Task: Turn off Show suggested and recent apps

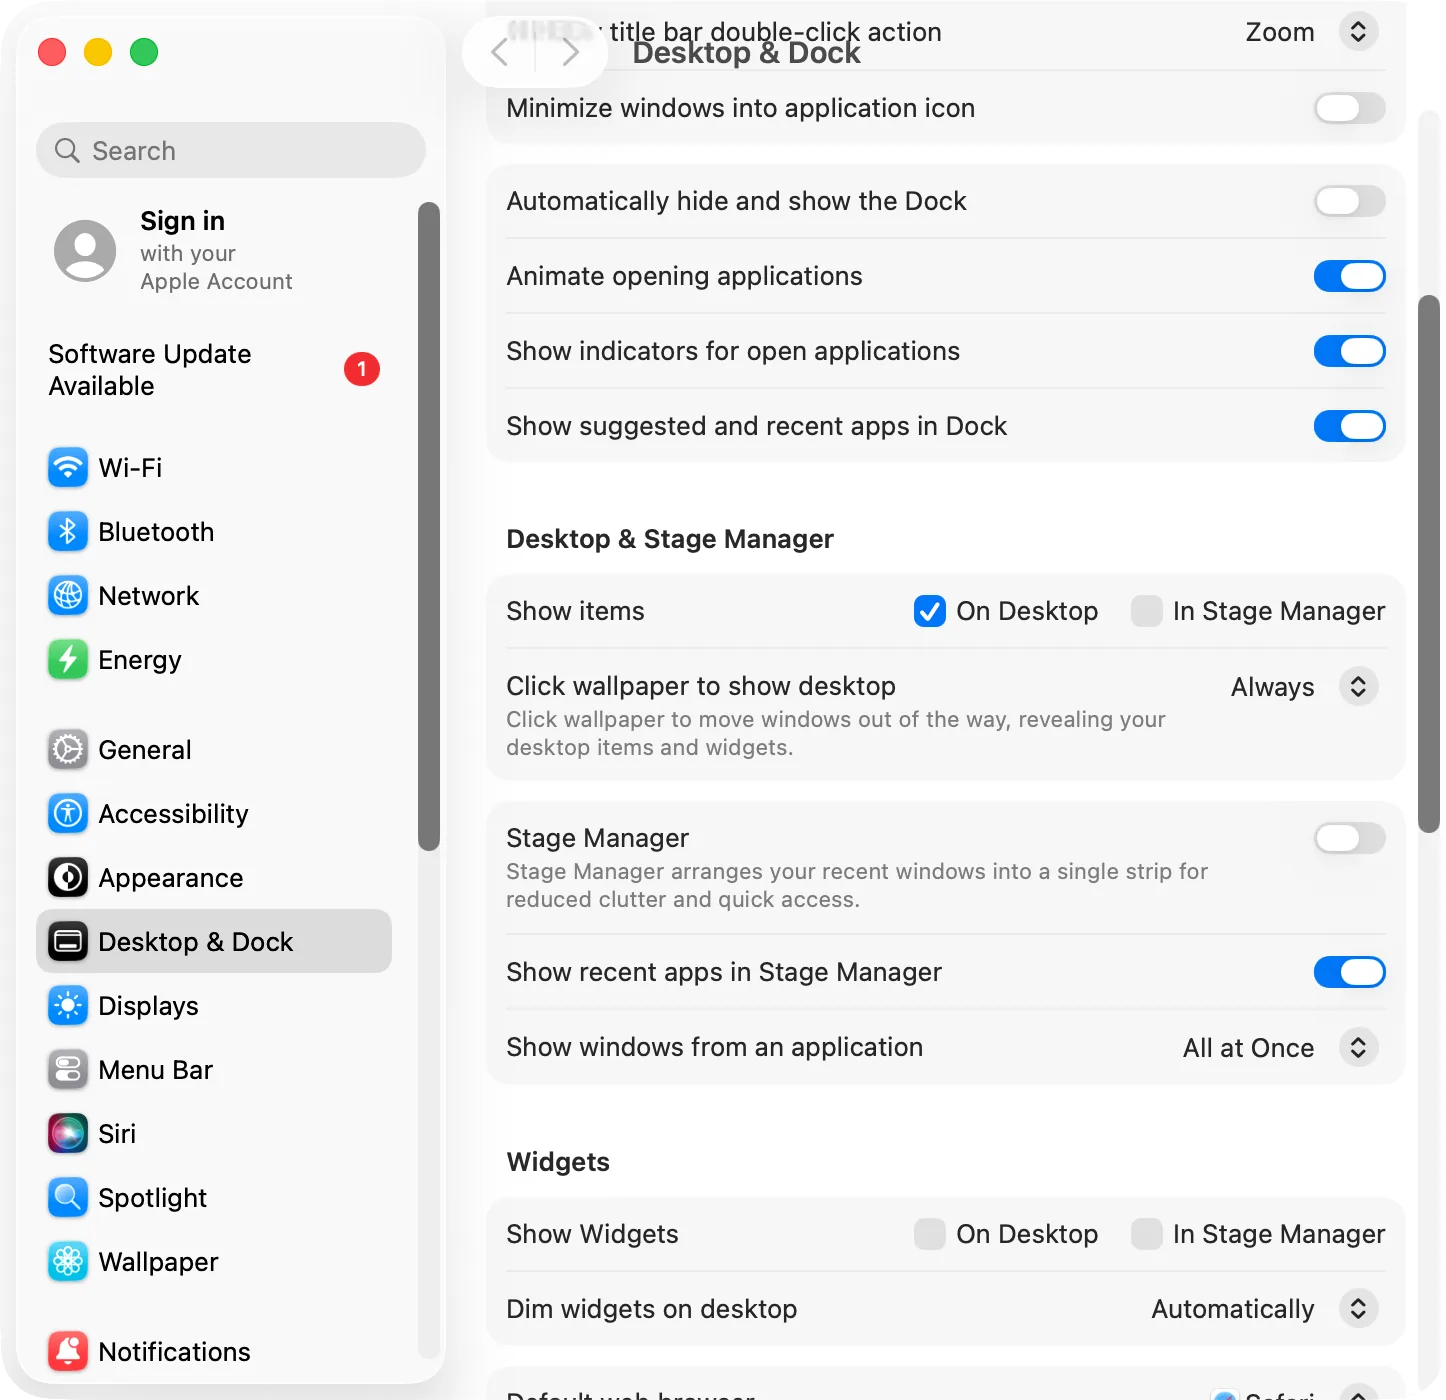Action: click(1349, 426)
